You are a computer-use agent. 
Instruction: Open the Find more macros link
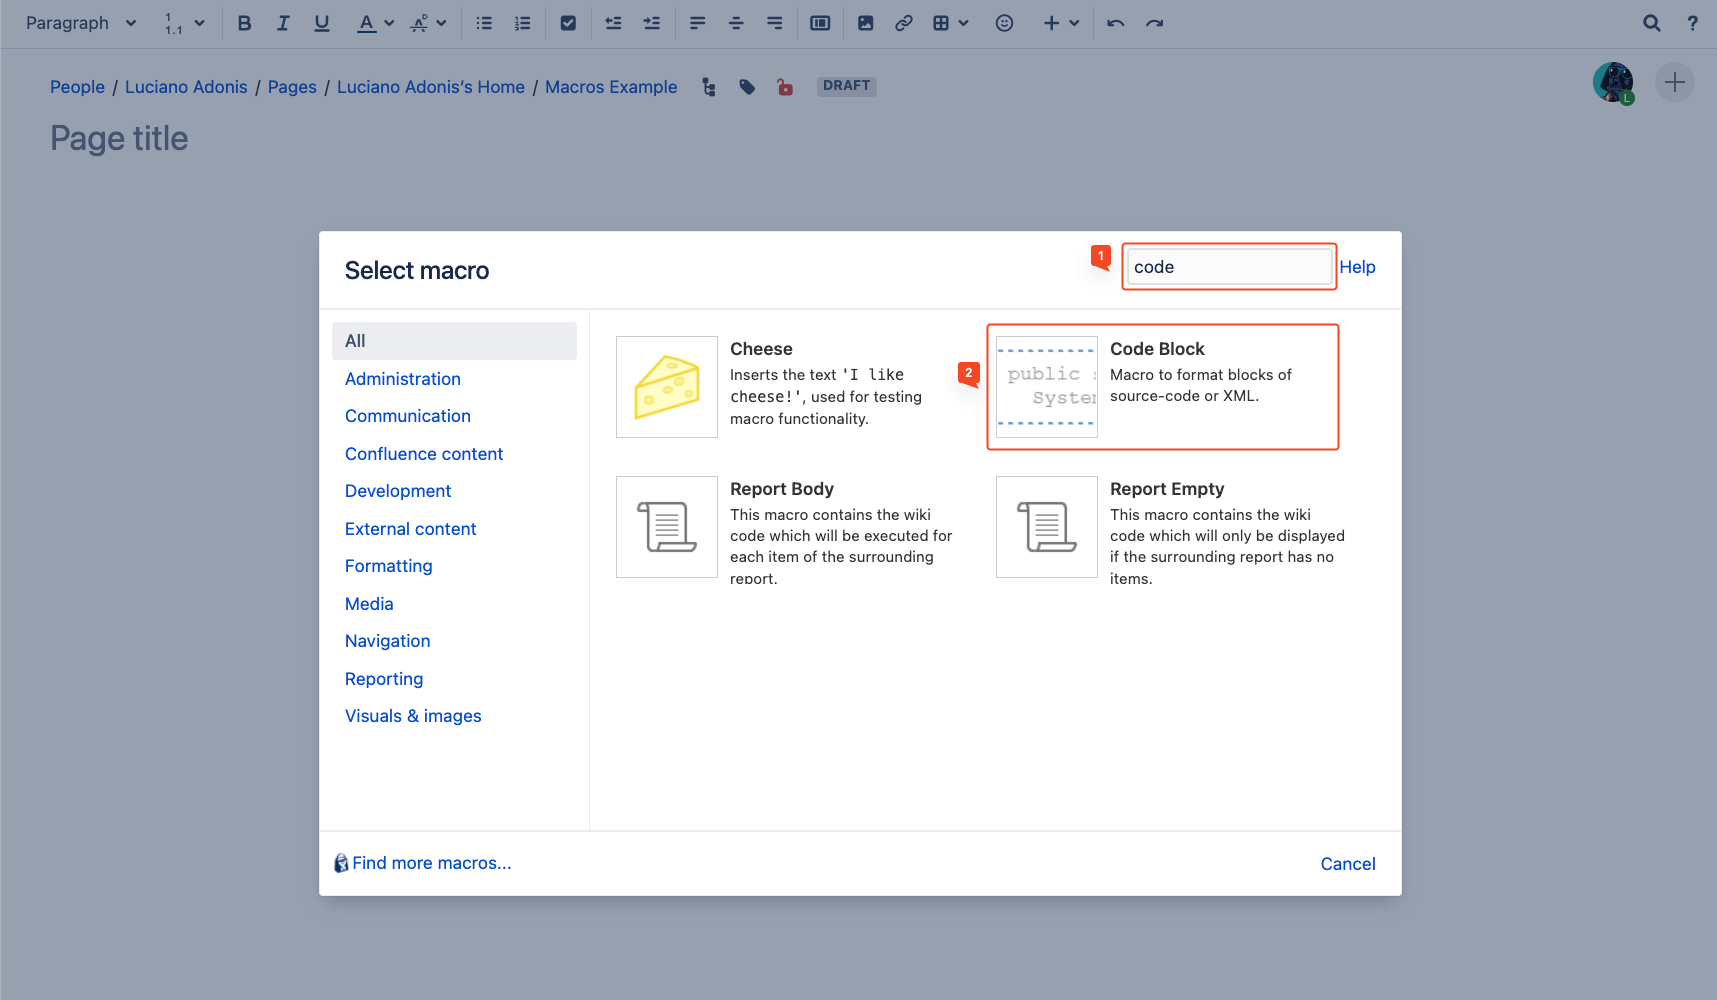coord(431,863)
